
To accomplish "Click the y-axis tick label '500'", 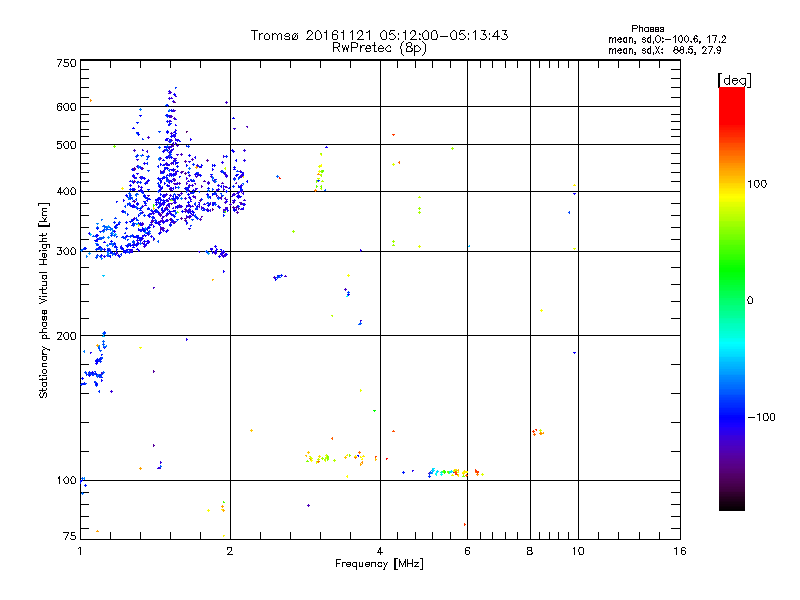I will pyautogui.click(x=66, y=145).
